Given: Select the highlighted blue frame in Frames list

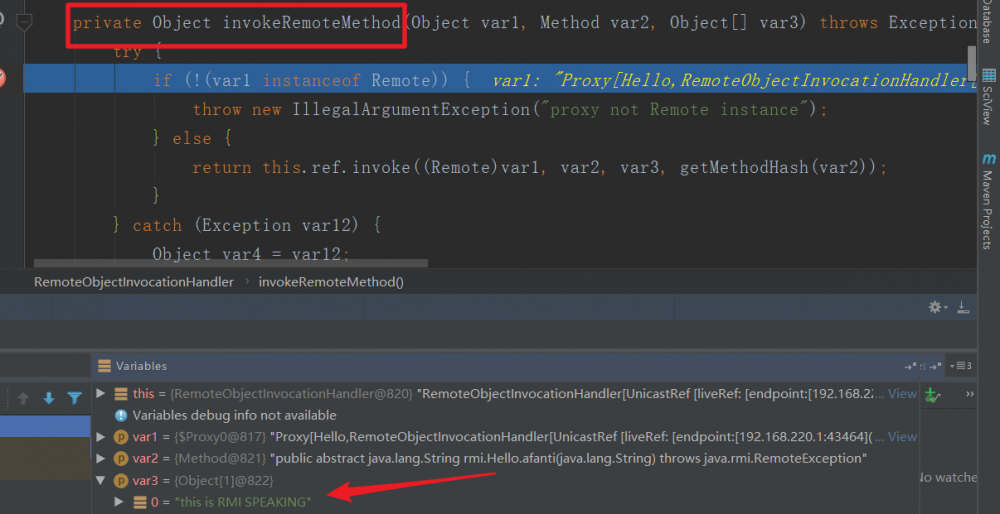Looking at the screenshot, I should coord(45,427).
